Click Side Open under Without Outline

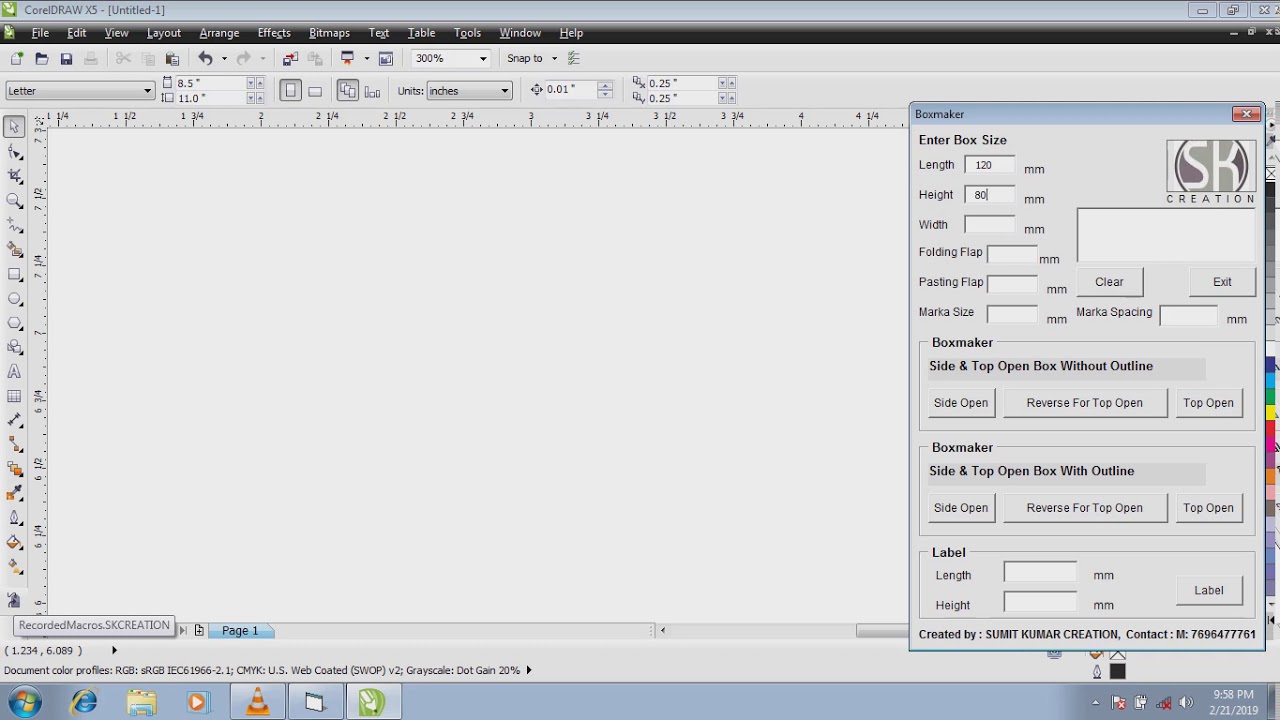pyautogui.click(x=960, y=403)
